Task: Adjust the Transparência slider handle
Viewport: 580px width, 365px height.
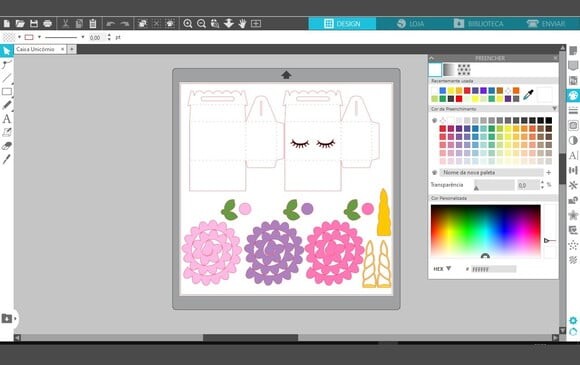Action: (x=476, y=188)
